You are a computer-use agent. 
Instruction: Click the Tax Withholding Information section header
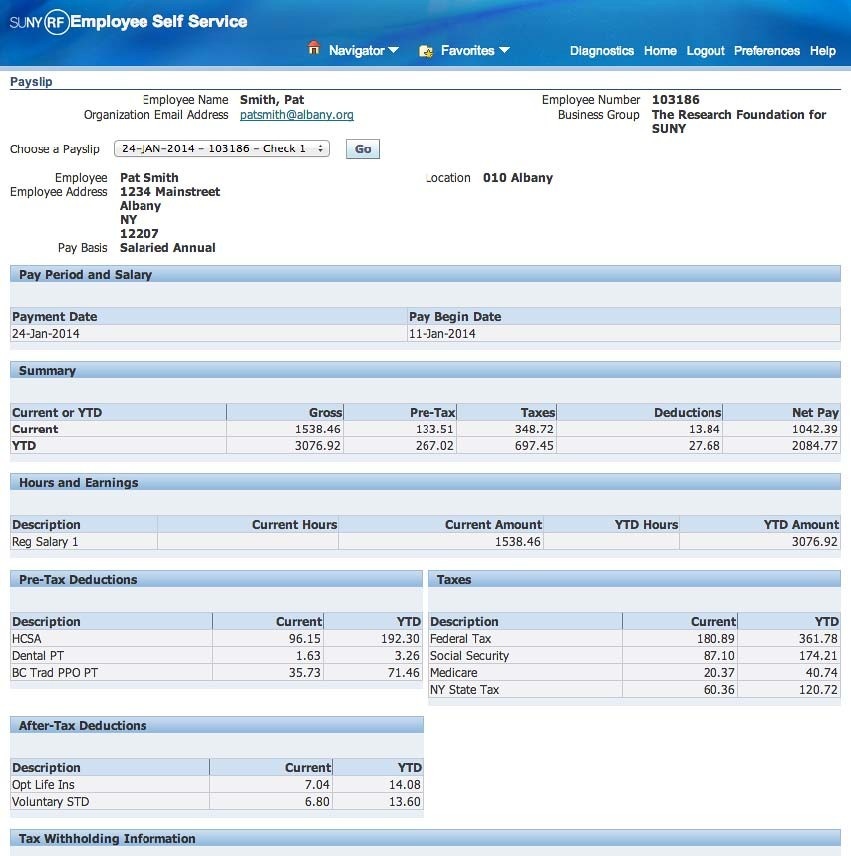(107, 839)
